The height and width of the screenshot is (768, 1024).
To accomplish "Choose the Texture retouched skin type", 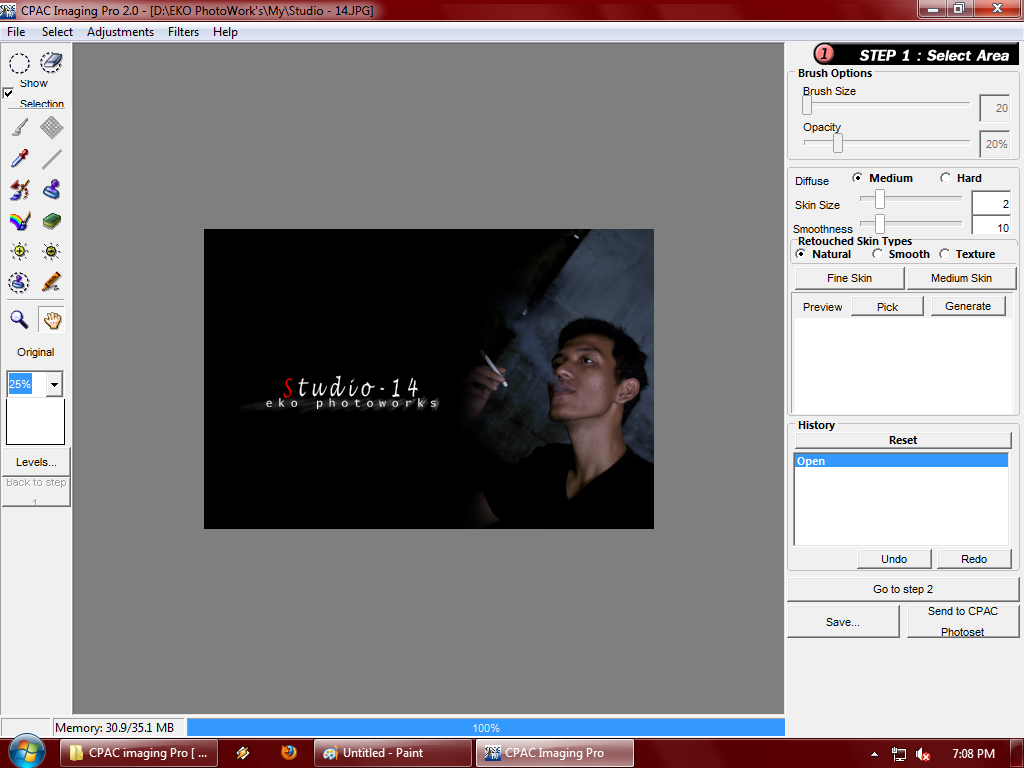I will (x=944, y=253).
